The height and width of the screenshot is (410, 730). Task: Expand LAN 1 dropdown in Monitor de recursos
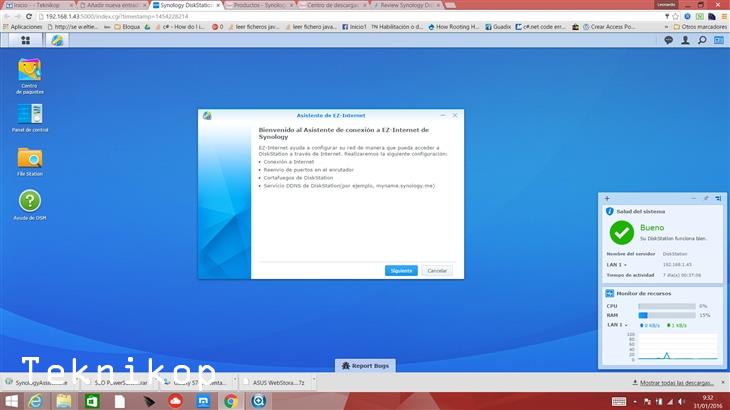click(x=618, y=324)
